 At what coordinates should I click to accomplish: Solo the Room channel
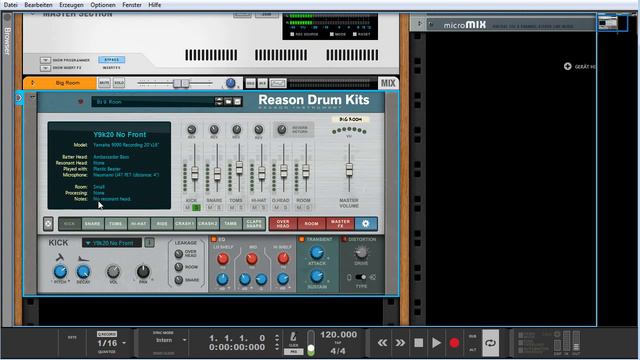click(x=308, y=208)
